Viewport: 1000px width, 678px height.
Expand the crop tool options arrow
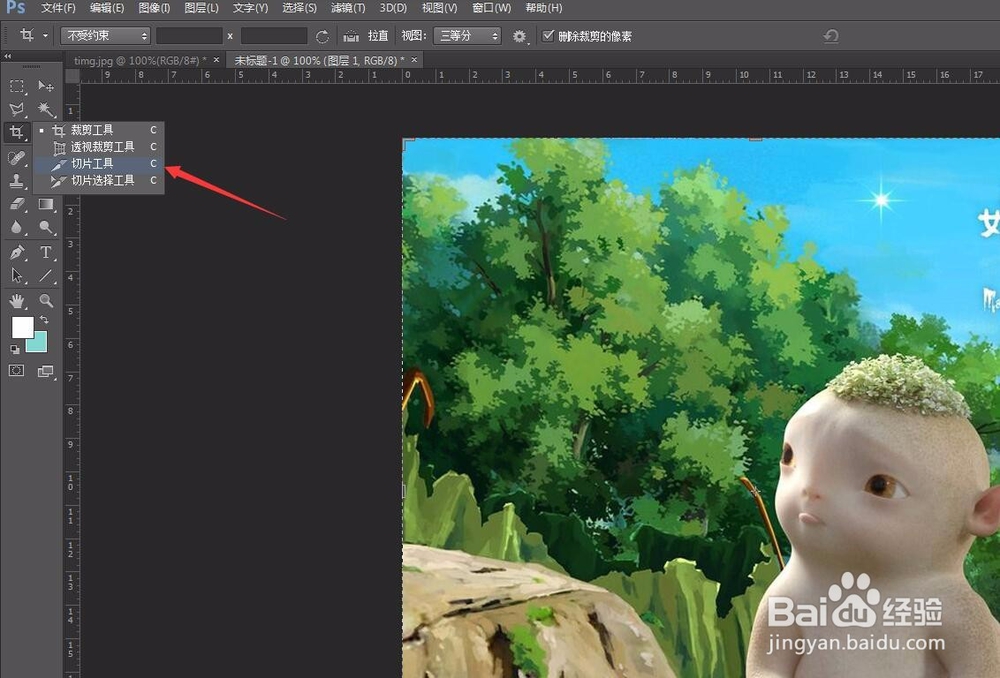coord(45,35)
